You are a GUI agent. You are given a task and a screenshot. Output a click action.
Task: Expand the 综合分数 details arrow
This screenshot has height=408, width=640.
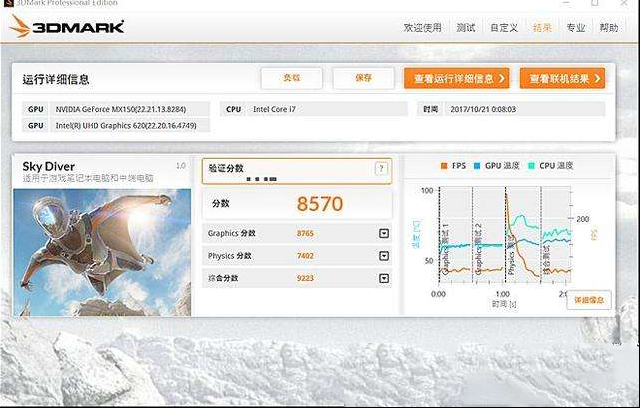384,278
